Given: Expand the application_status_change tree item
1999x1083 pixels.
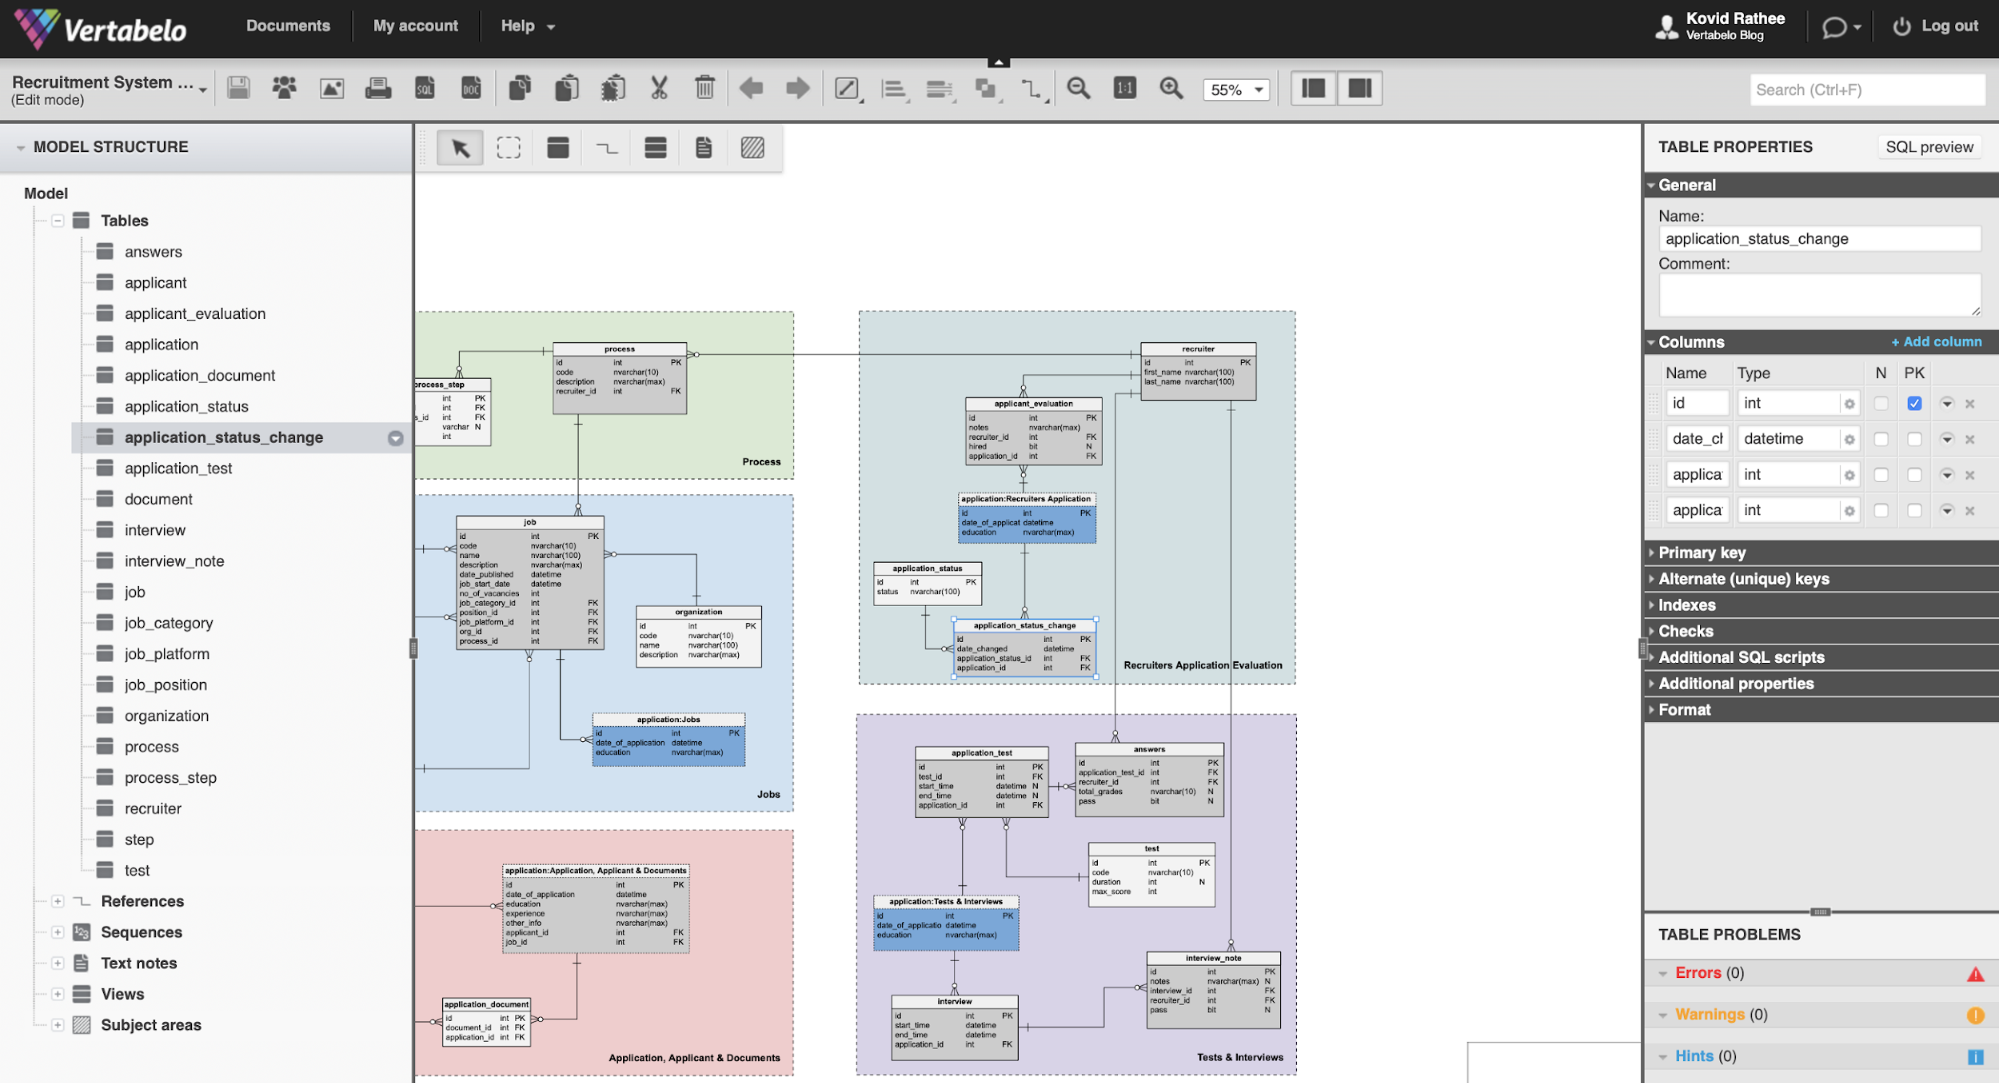Looking at the screenshot, I should click(x=395, y=436).
